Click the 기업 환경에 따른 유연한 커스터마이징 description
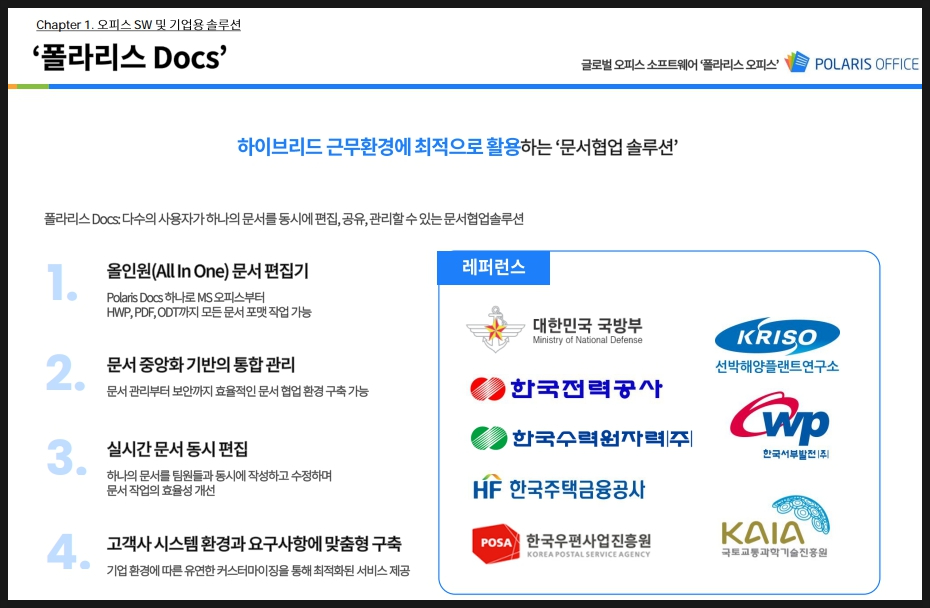The height and width of the screenshot is (608, 930). pyautogui.click(x=258, y=571)
